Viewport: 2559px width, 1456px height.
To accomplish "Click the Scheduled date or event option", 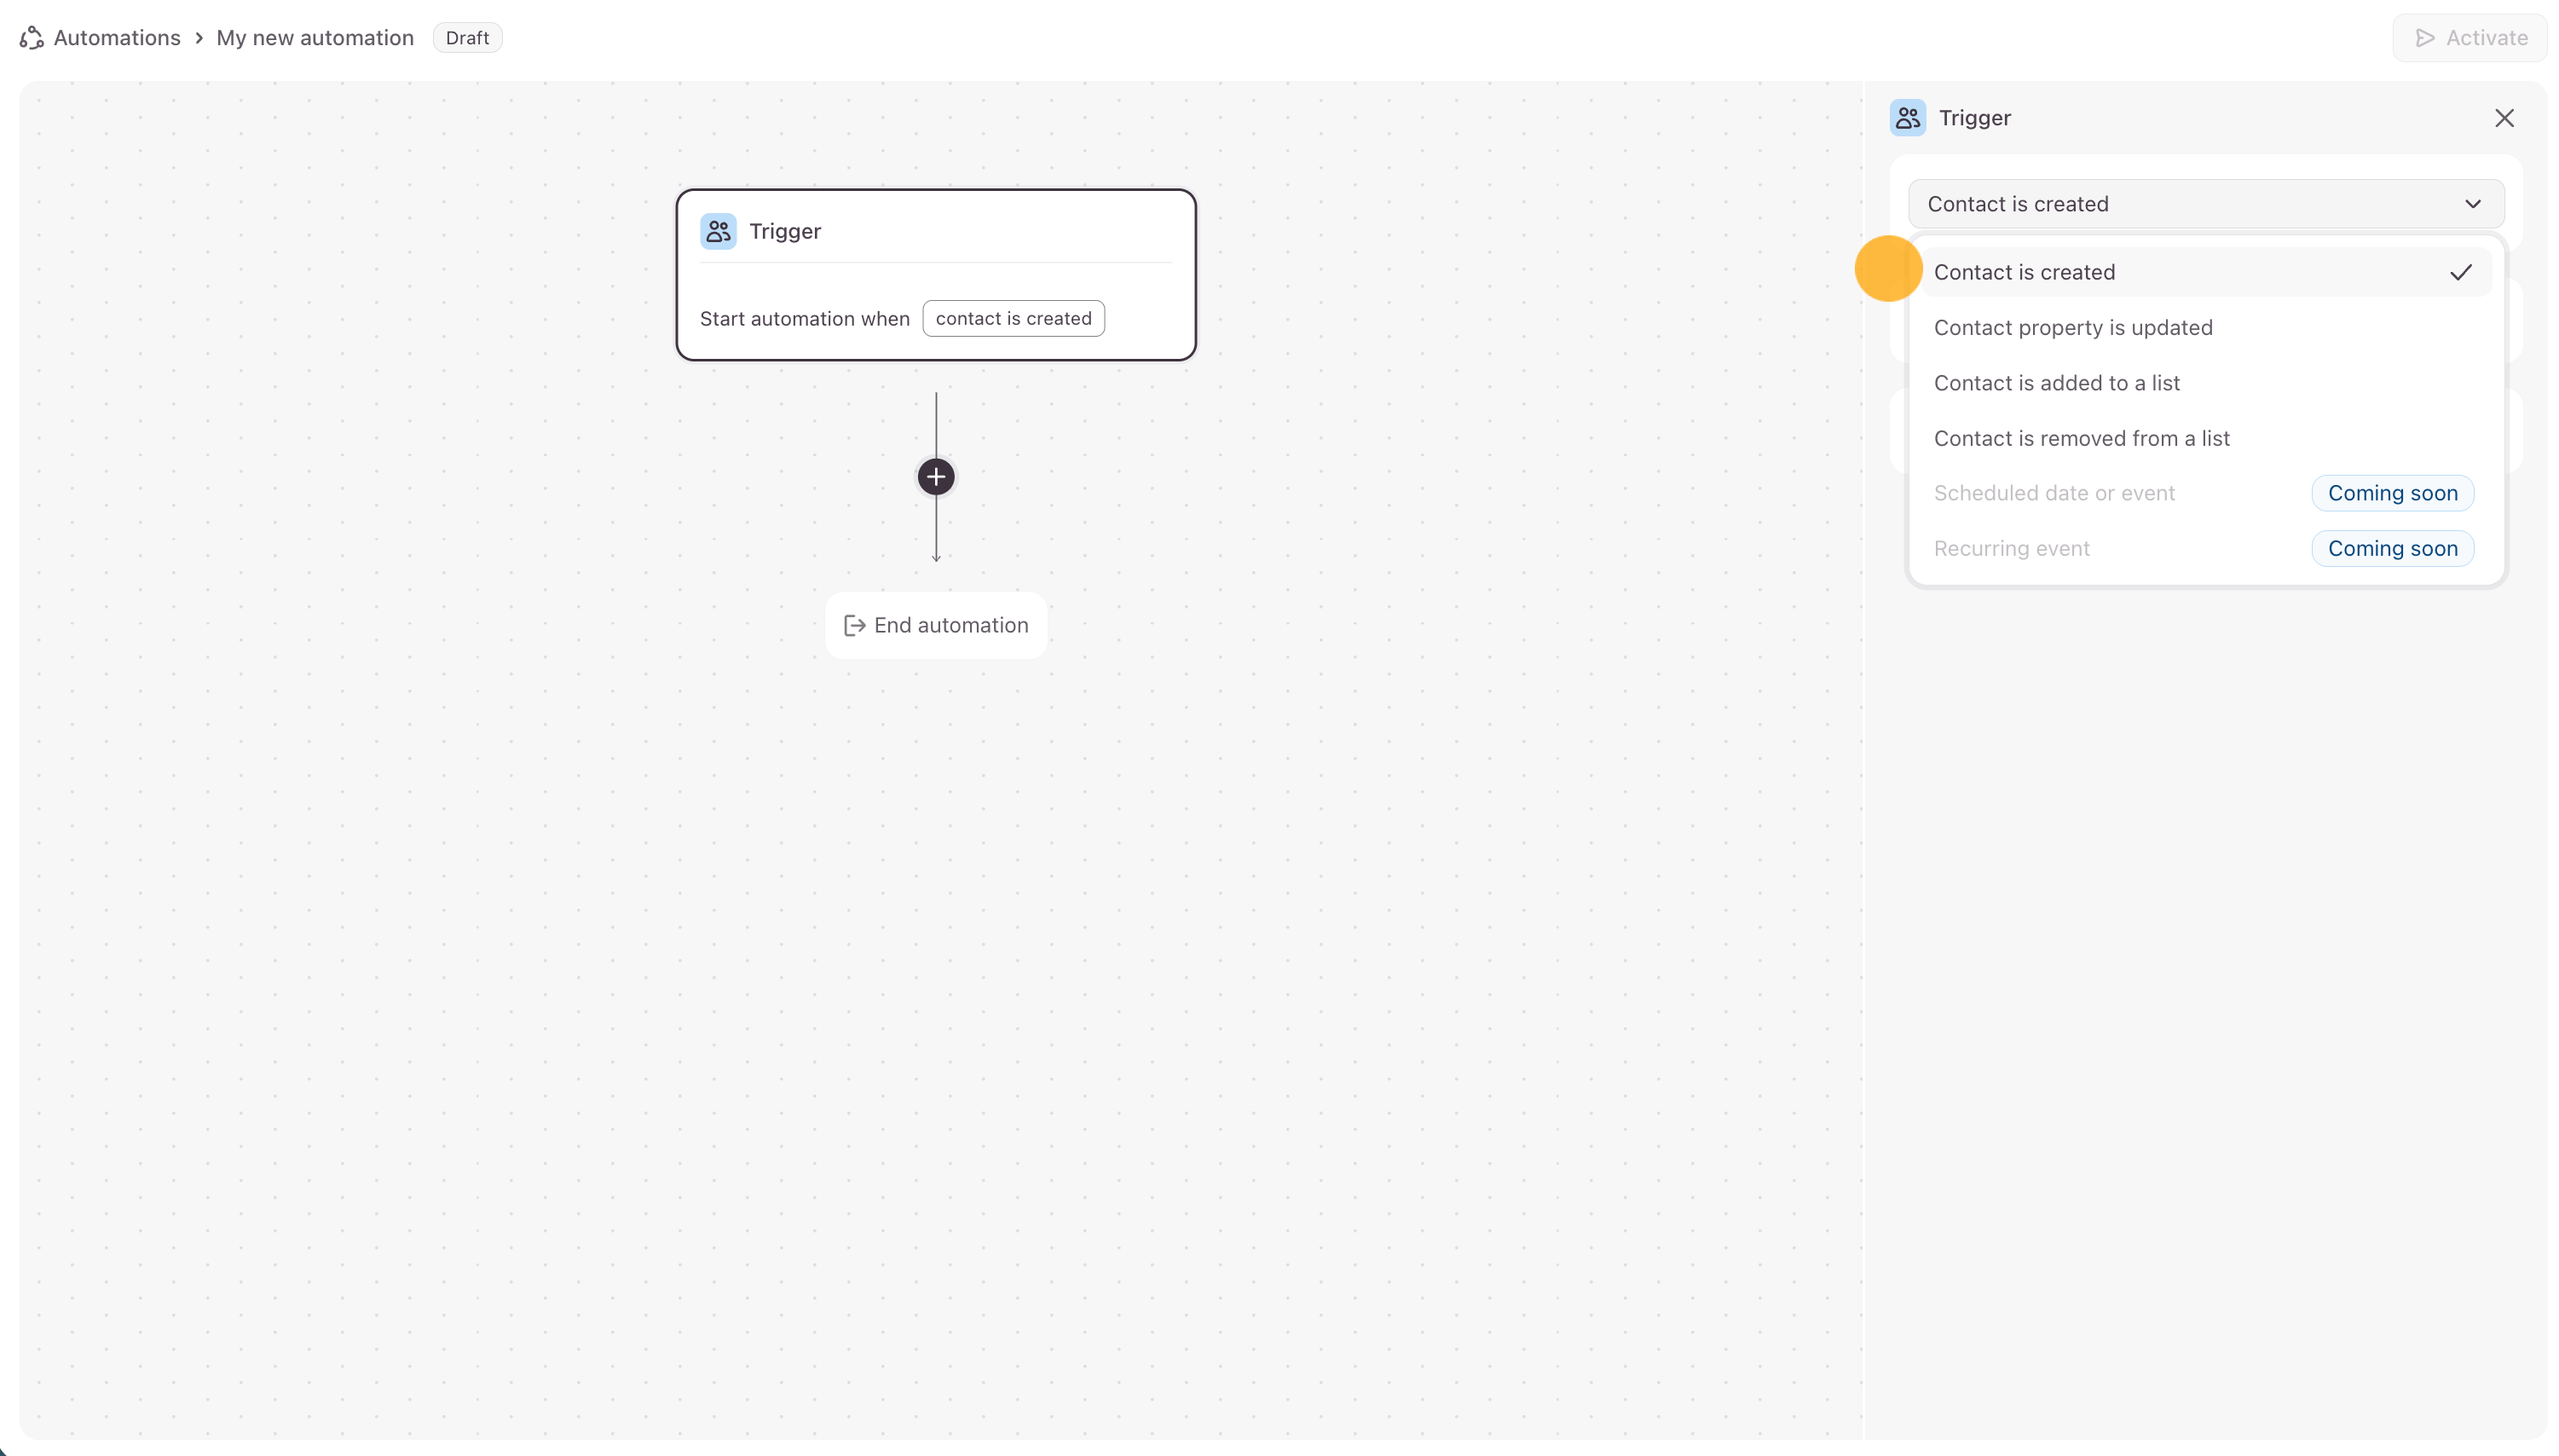I will point(2054,493).
